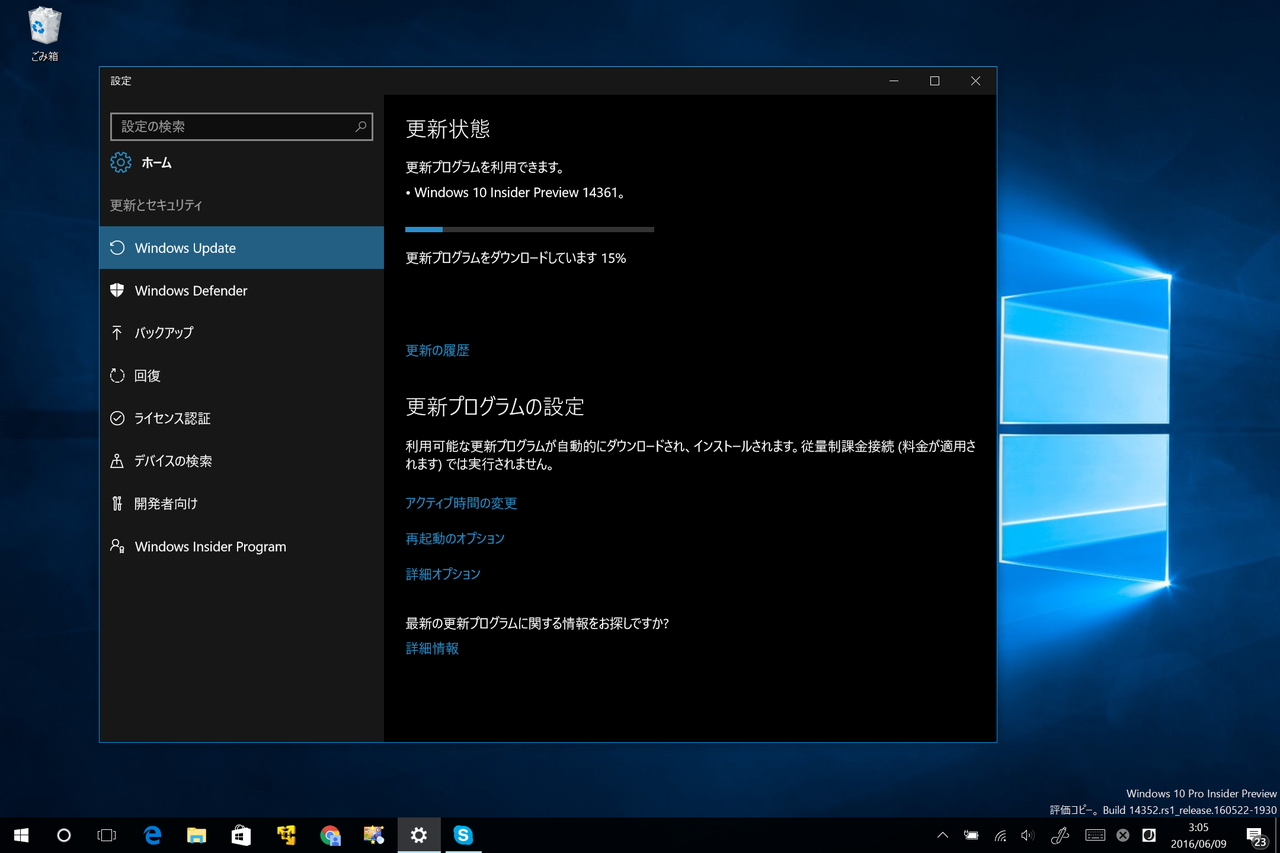This screenshot has height=853, width=1280.
Task: Open Windows Defender settings
Action: pyautogui.click(x=190, y=290)
